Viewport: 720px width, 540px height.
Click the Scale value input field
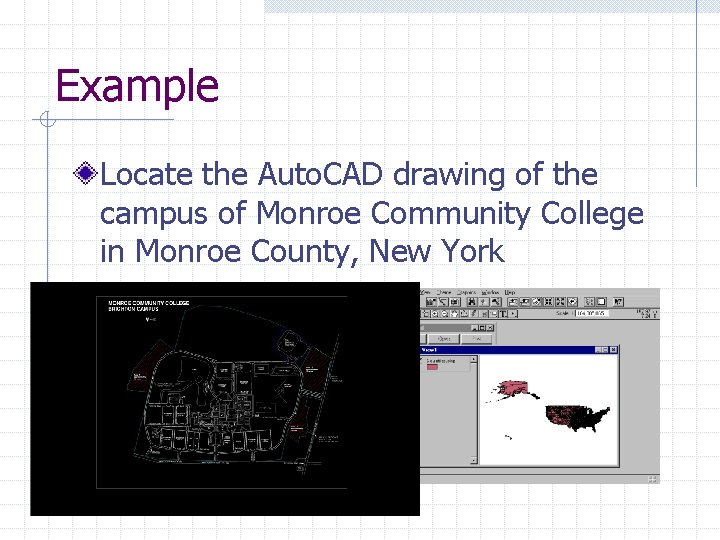pos(592,314)
